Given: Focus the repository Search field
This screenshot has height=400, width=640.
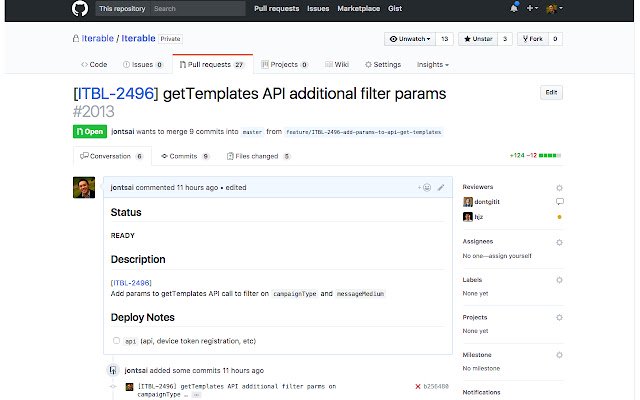Looking at the screenshot, I should 198,9.
